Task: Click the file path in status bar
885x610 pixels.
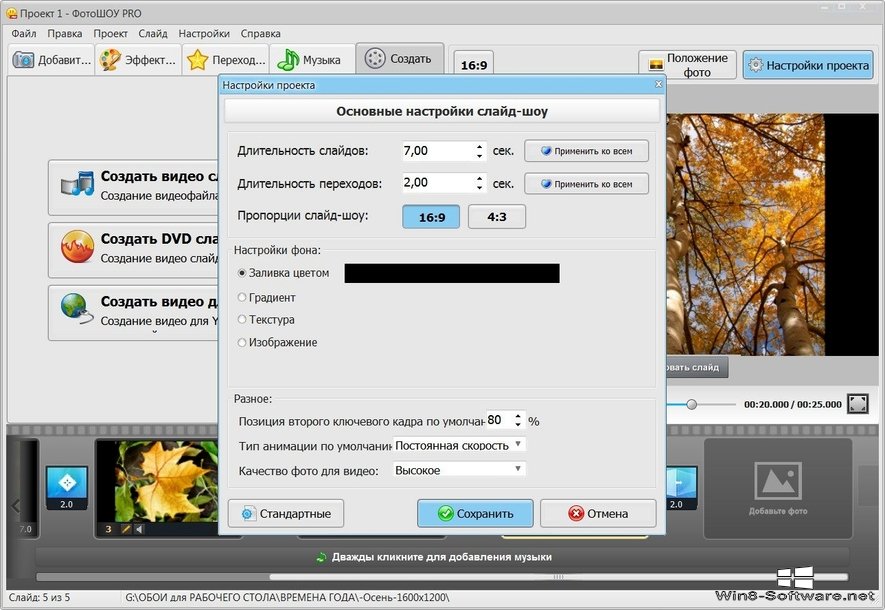Action: tap(287, 597)
